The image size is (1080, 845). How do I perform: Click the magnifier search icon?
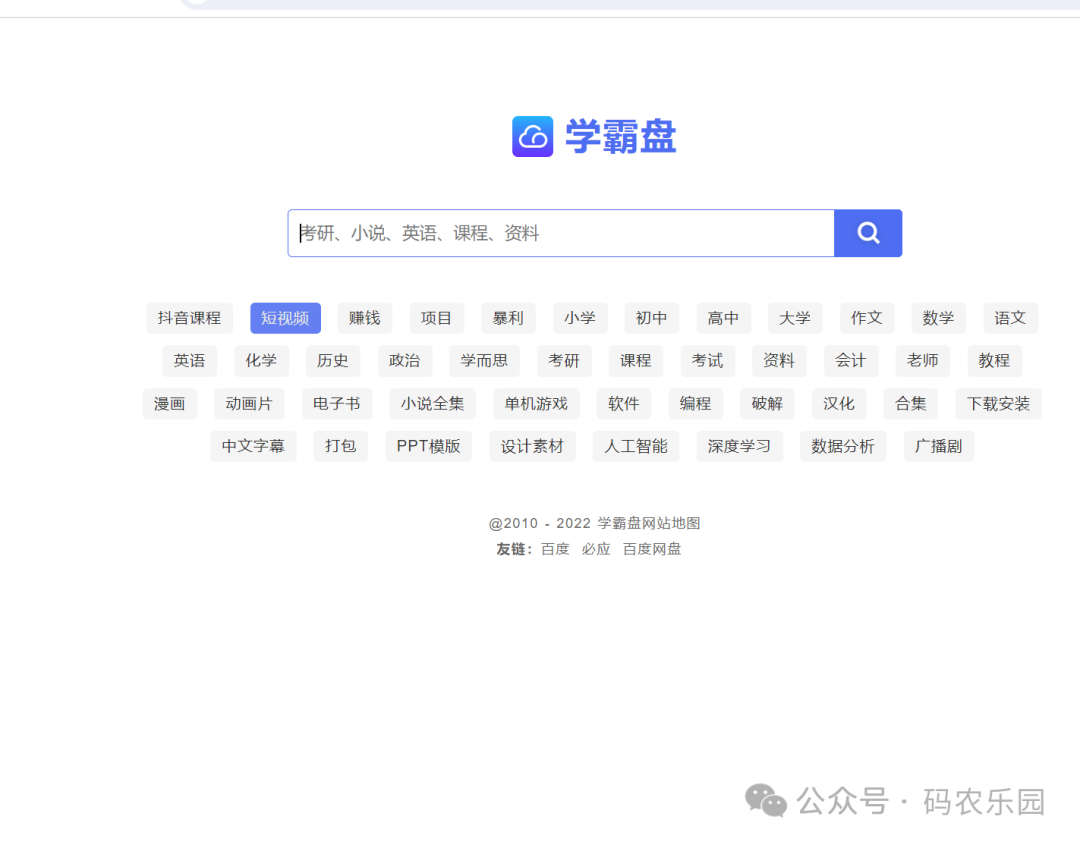(867, 232)
